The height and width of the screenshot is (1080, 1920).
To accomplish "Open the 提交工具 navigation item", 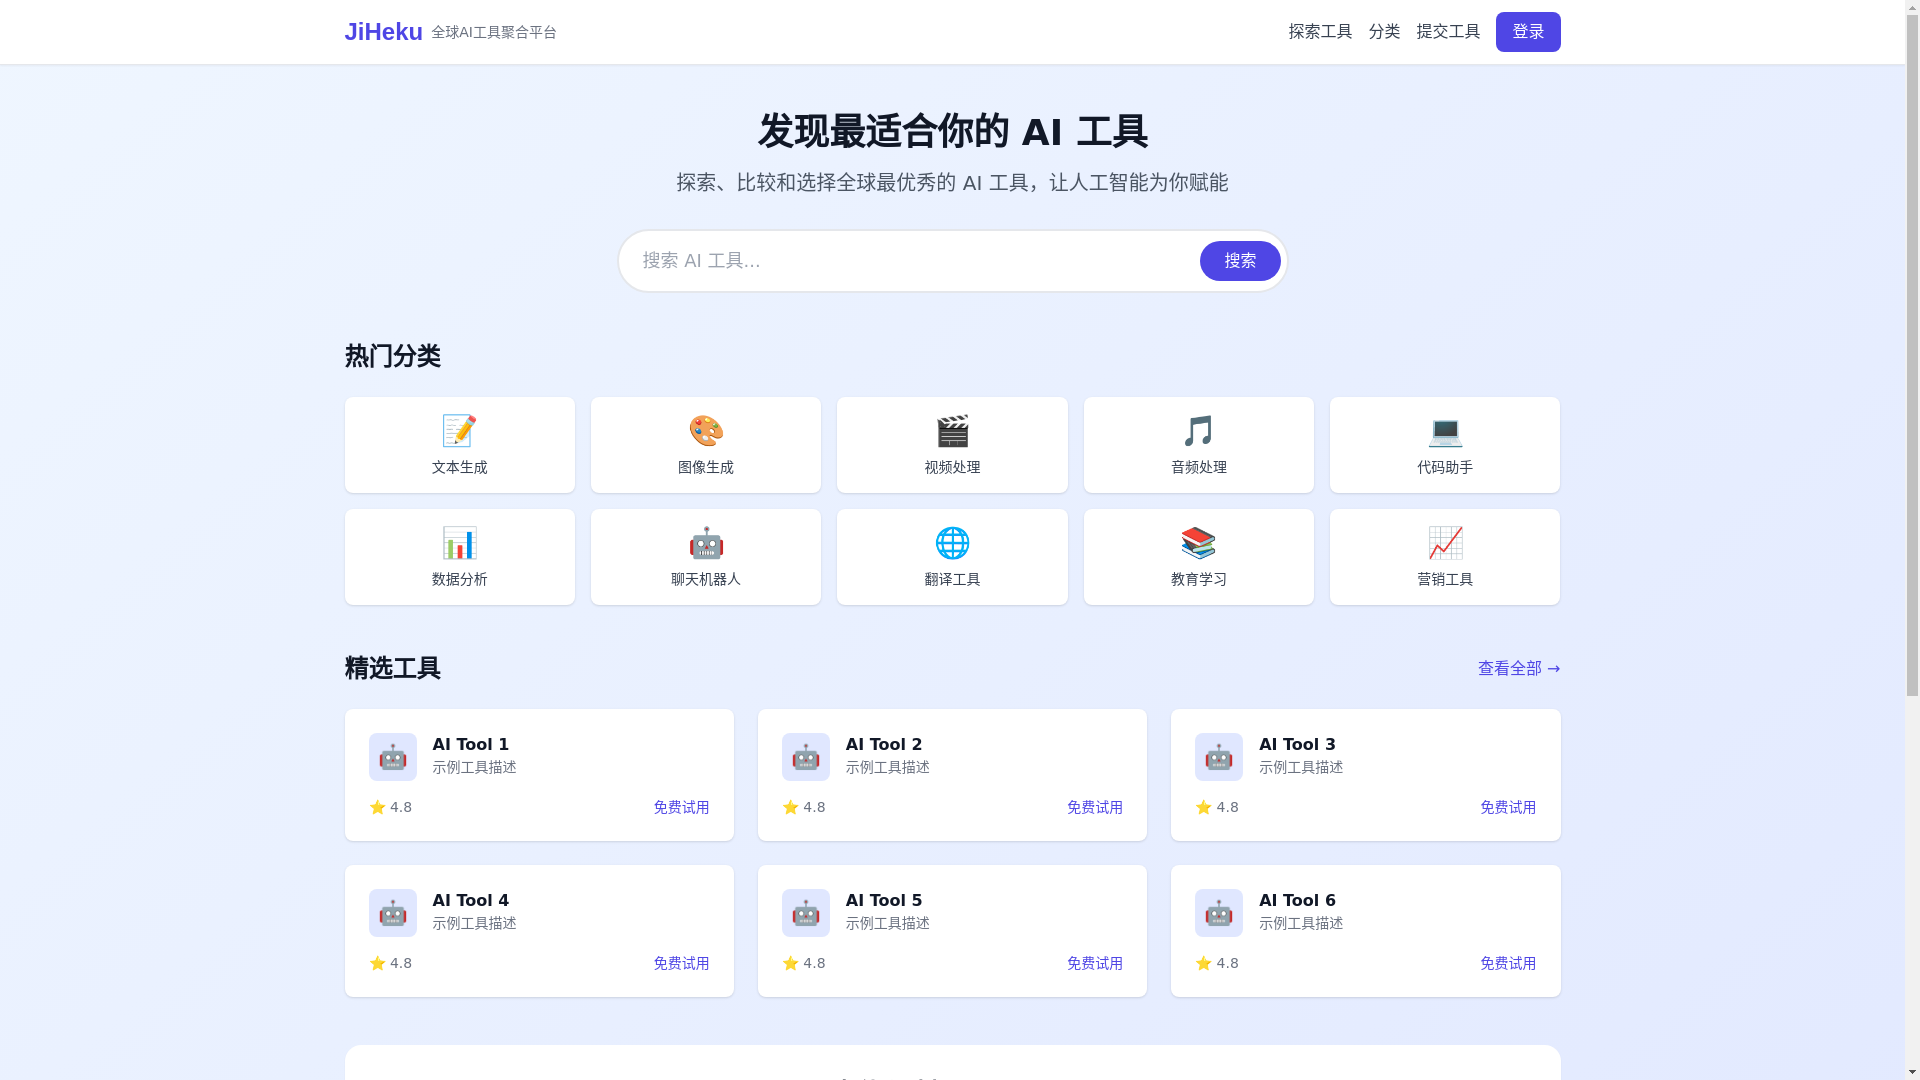I will pos(1448,32).
